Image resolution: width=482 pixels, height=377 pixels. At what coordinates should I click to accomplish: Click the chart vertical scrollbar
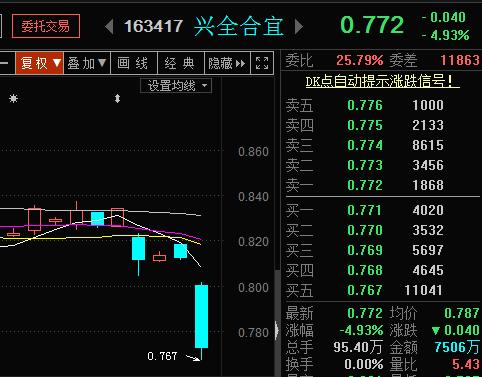click(277, 323)
